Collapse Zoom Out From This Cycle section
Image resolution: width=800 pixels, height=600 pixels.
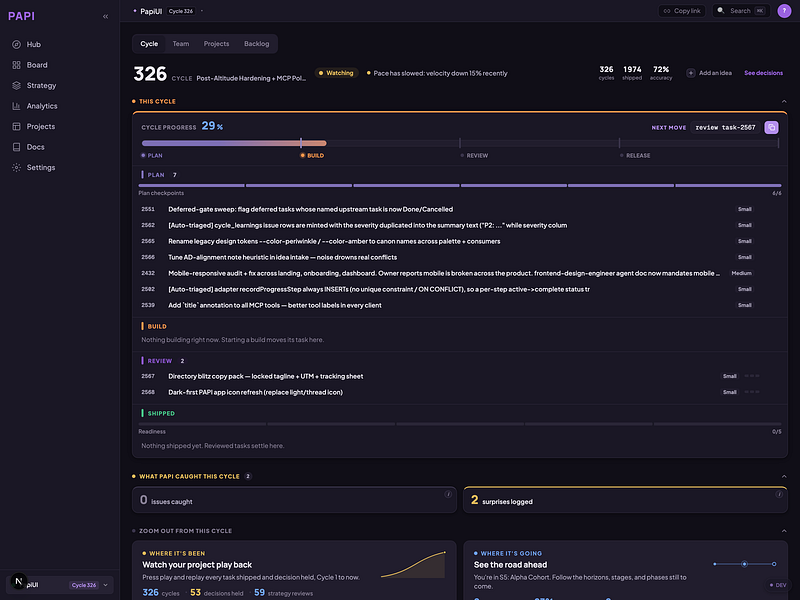[784, 531]
